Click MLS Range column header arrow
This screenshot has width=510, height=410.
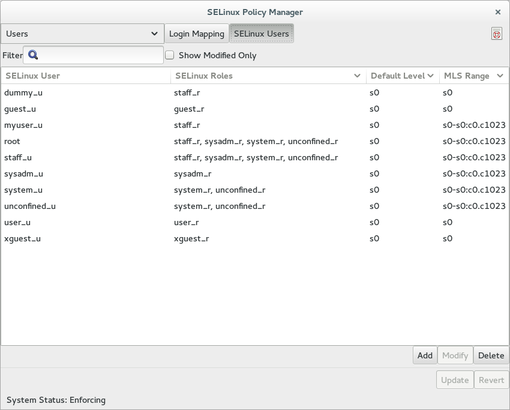[500, 76]
